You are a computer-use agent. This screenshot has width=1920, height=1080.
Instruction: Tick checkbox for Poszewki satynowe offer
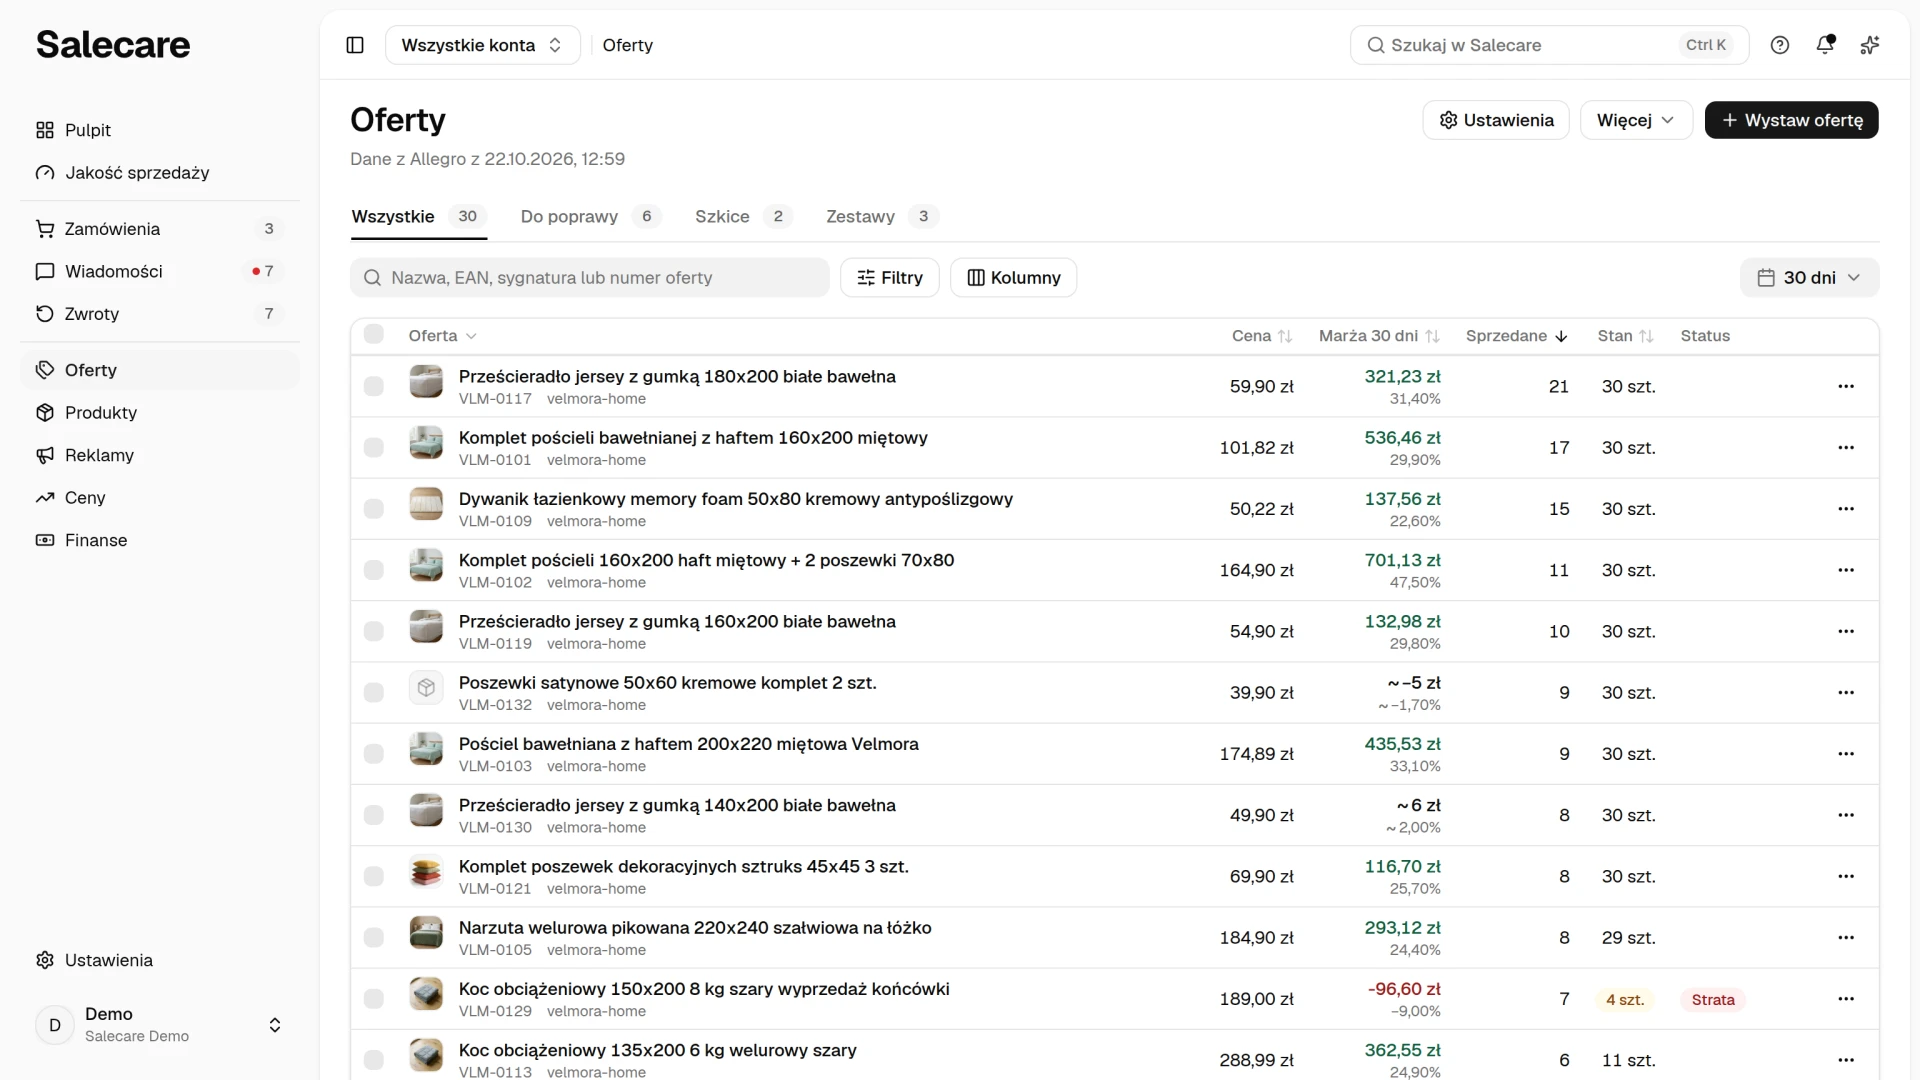[374, 693]
